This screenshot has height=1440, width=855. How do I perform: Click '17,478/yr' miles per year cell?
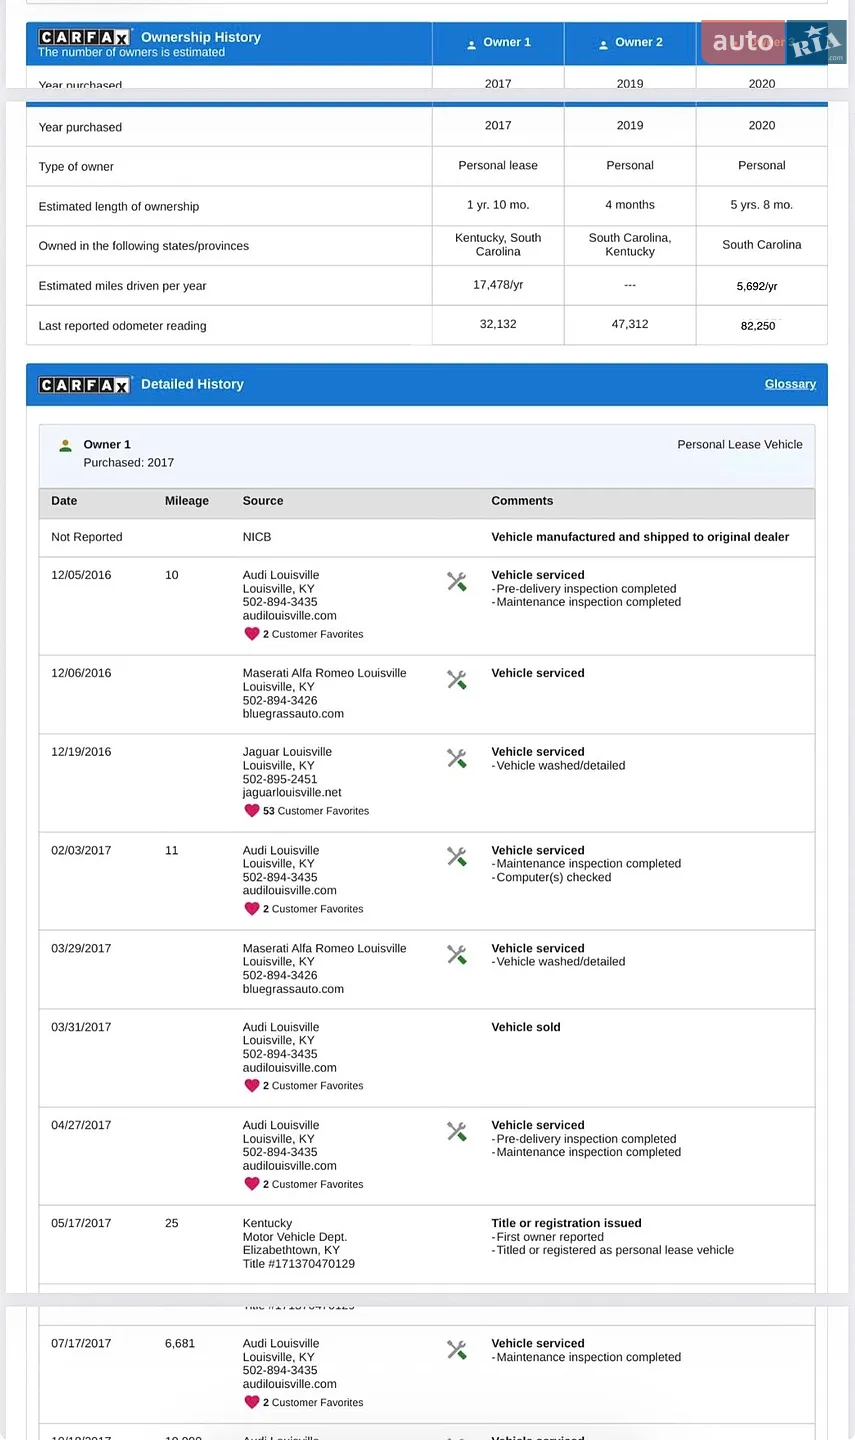point(498,285)
